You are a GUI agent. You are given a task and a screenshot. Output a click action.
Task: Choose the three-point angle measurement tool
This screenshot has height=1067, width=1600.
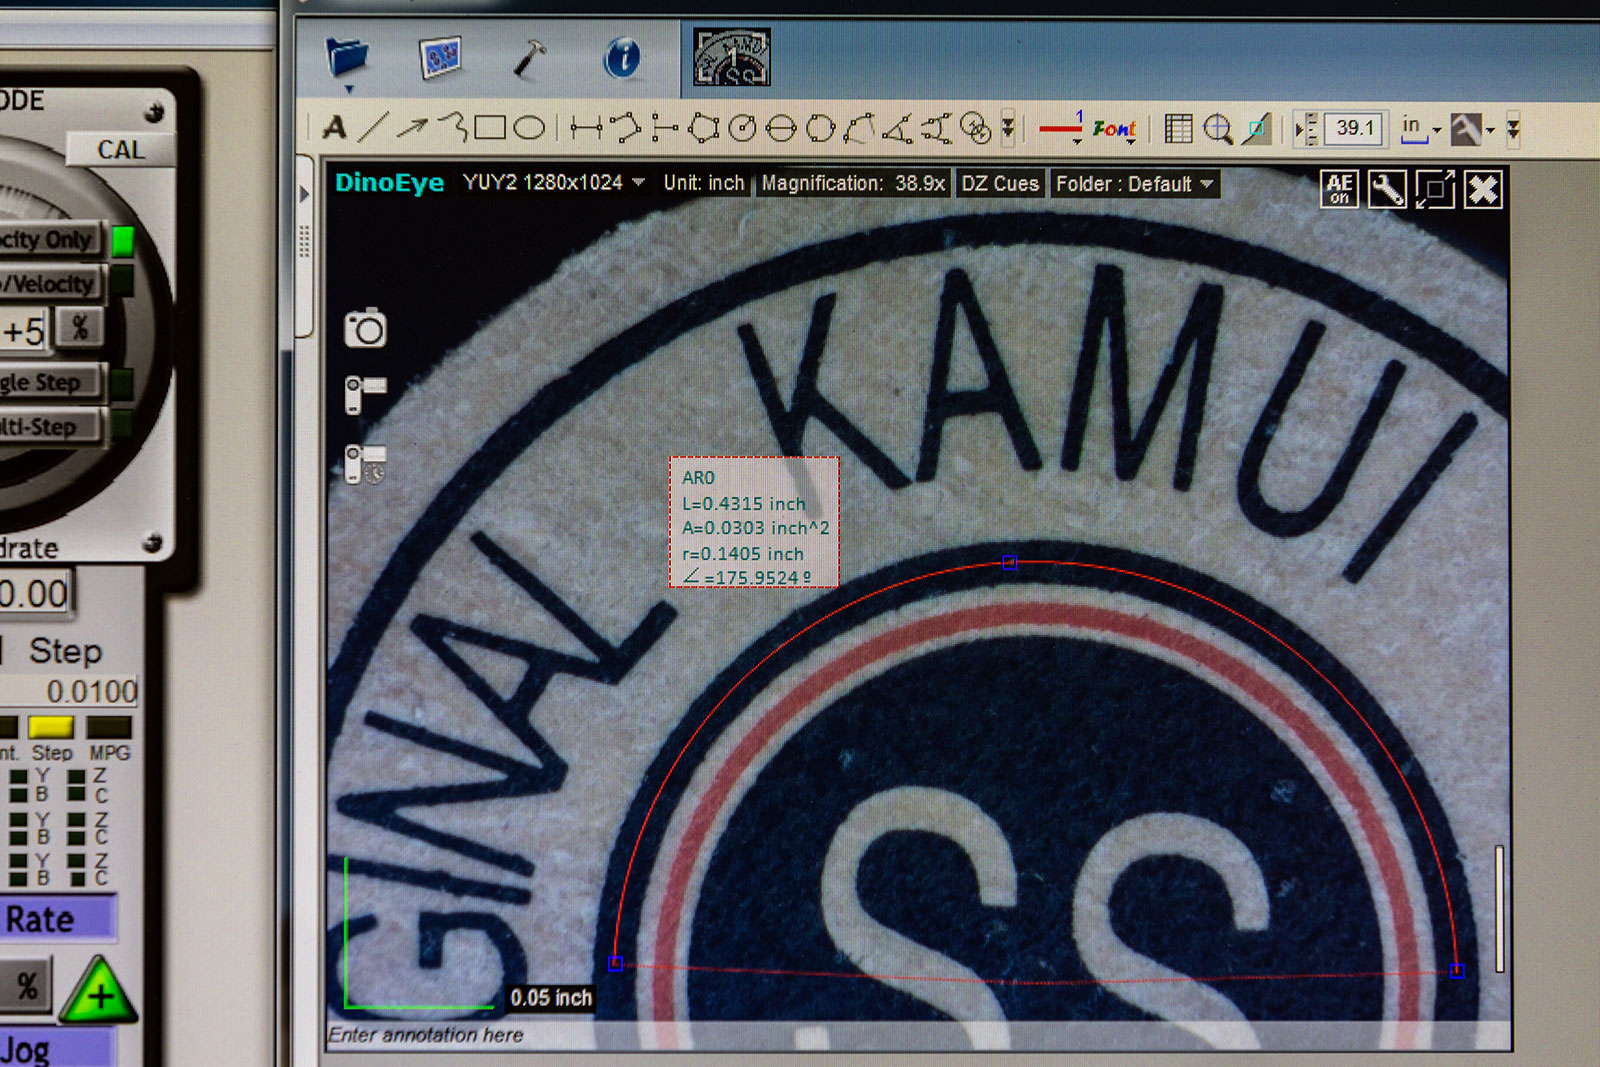pyautogui.click(x=897, y=128)
